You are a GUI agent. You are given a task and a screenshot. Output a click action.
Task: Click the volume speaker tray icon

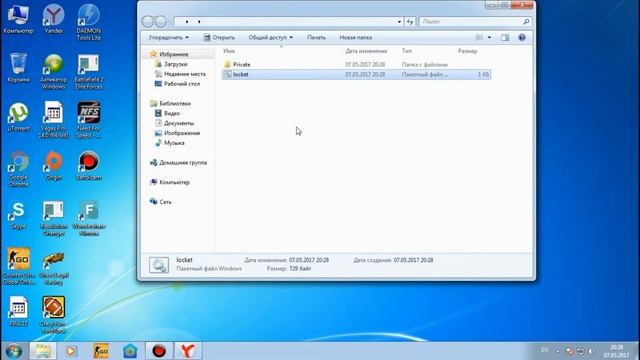[591, 351]
